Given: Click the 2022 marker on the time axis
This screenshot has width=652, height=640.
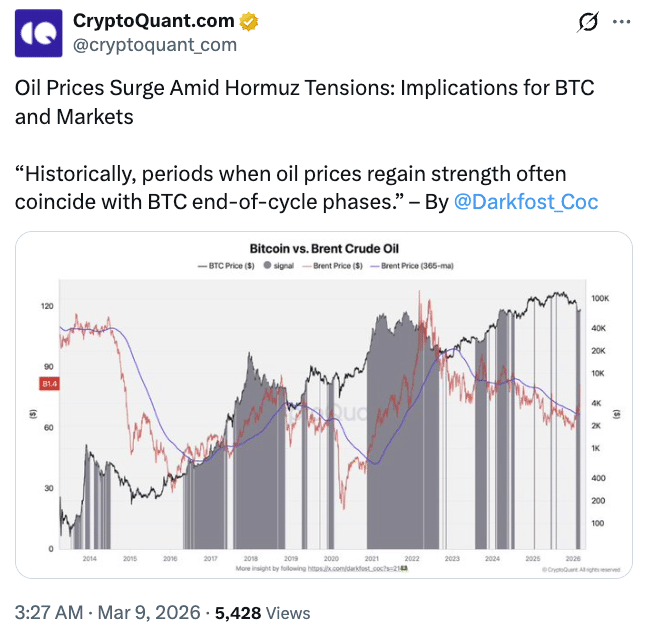Looking at the screenshot, I should pos(411,559).
